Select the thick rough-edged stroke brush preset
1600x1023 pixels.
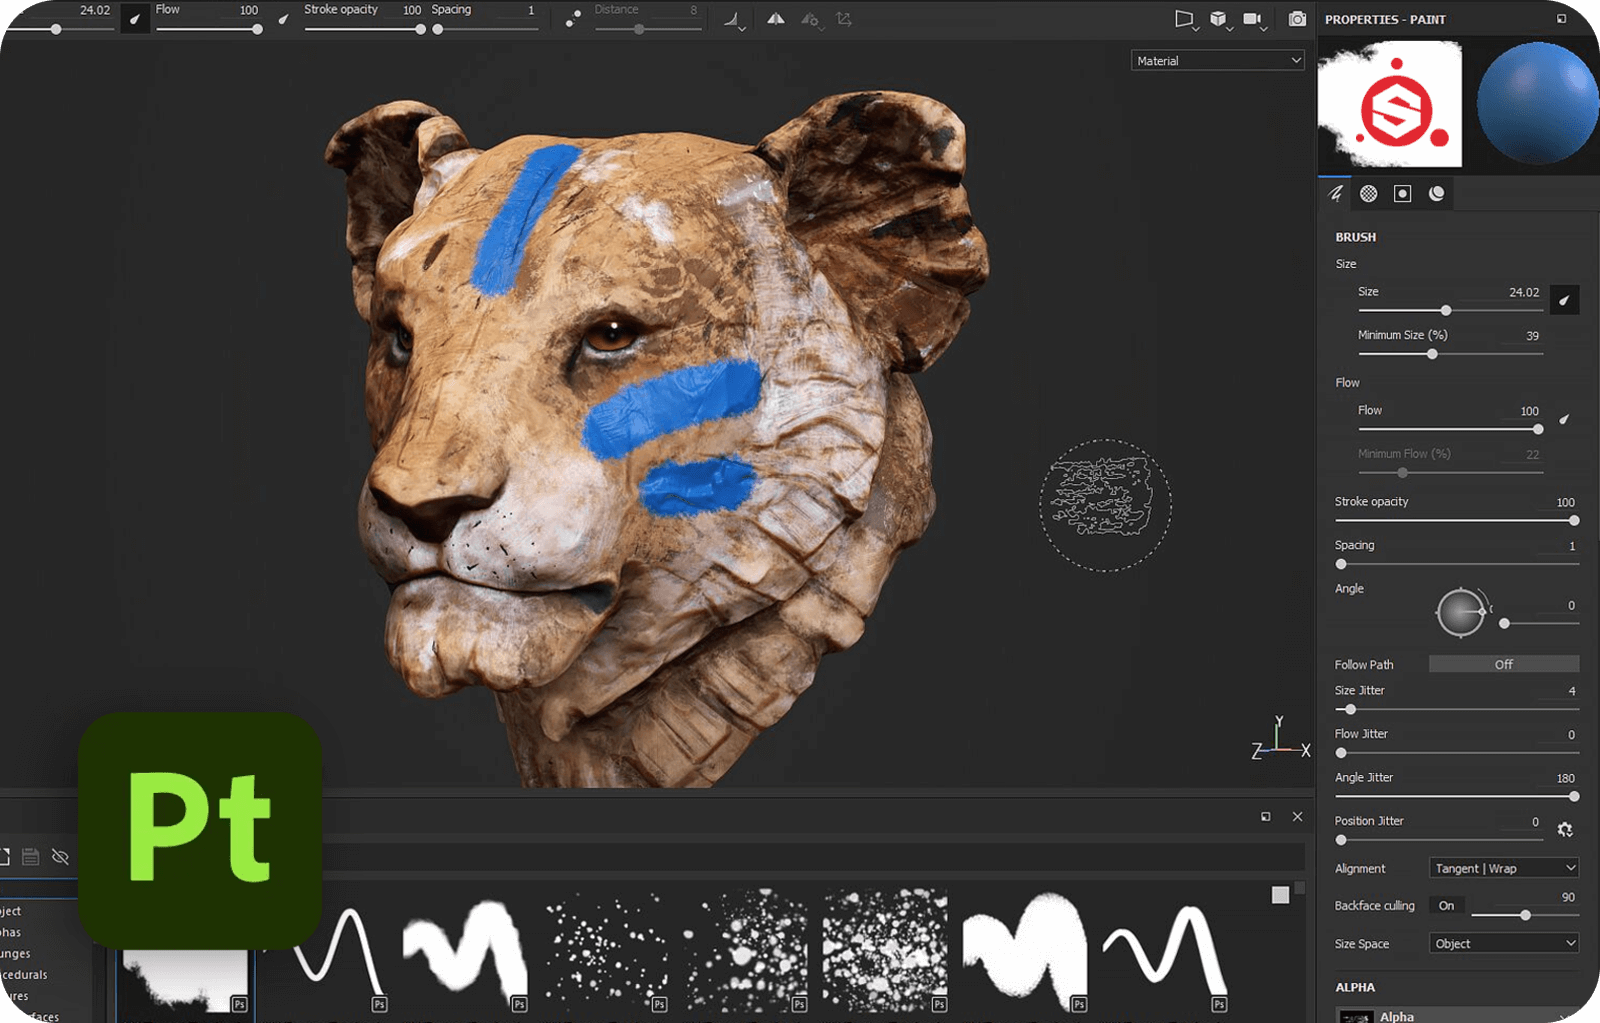pyautogui.click(x=1026, y=954)
